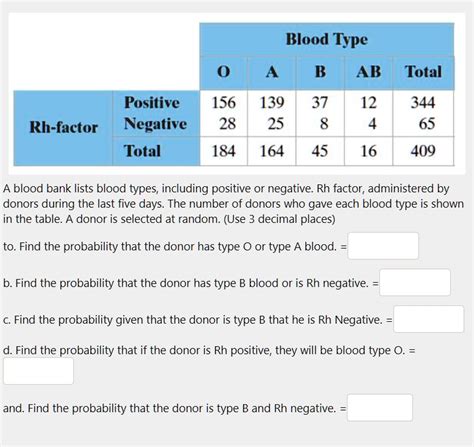Click the Rh-factor row header
The image size is (474, 447).
click(x=63, y=128)
